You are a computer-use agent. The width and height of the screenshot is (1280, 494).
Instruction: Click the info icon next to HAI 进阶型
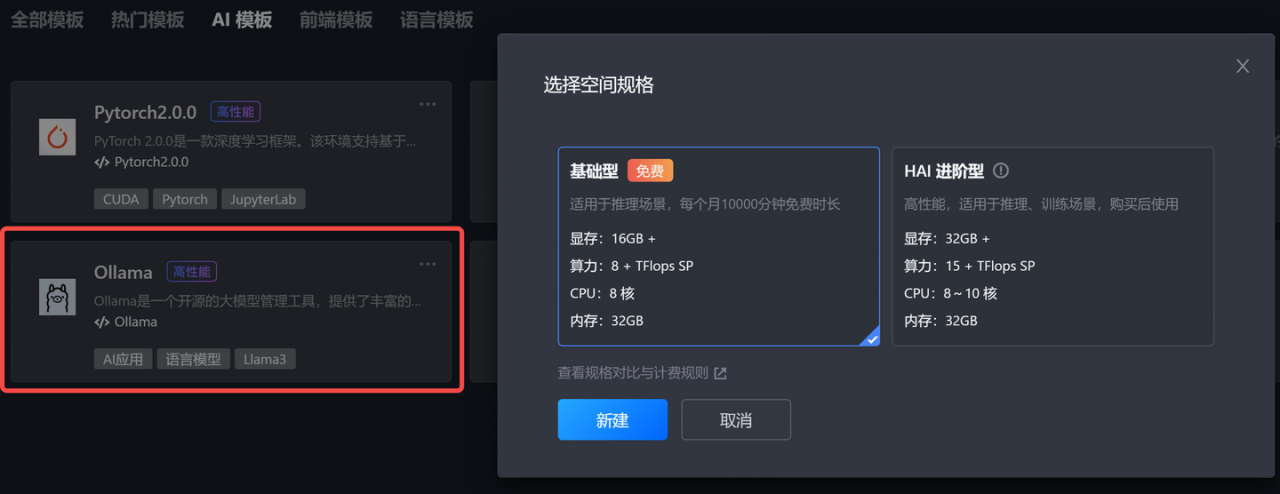[x=1001, y=171]
